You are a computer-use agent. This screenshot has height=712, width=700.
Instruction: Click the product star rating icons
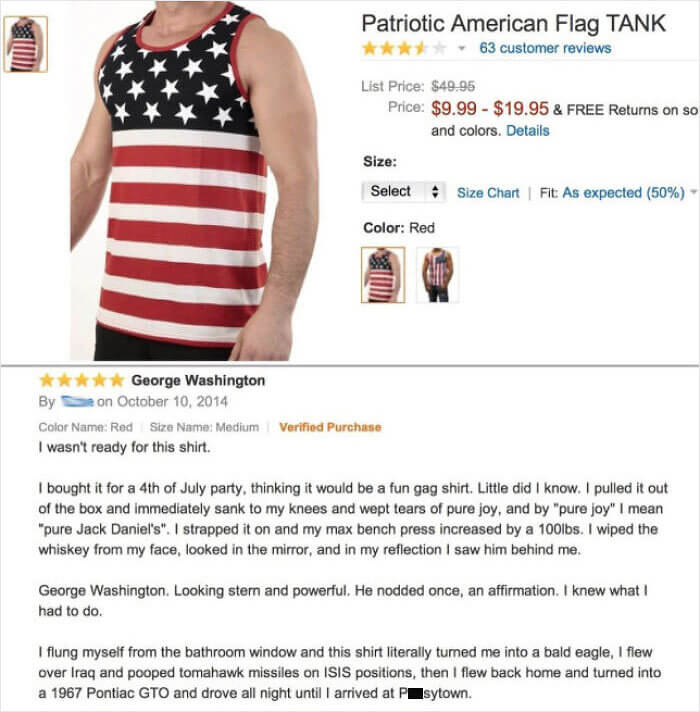tap(404, 48)
